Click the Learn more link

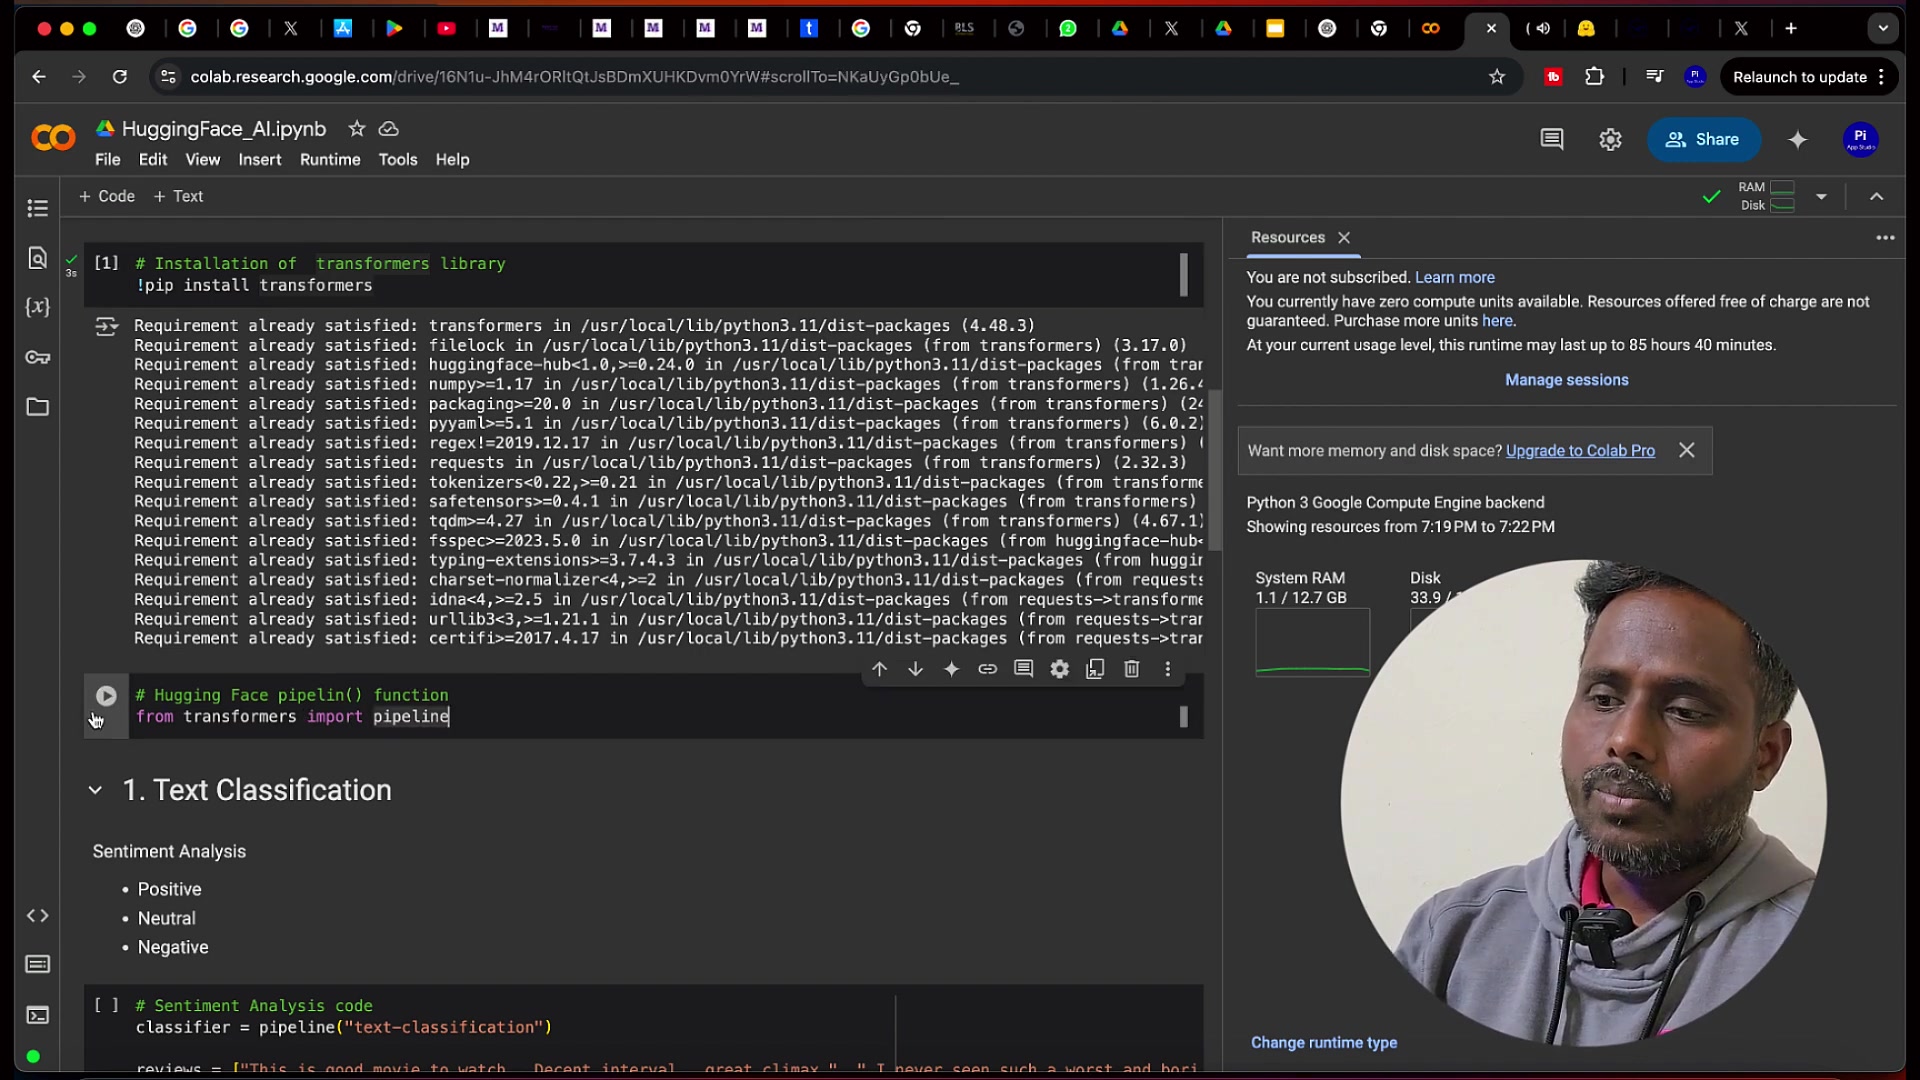point(1454,277)
